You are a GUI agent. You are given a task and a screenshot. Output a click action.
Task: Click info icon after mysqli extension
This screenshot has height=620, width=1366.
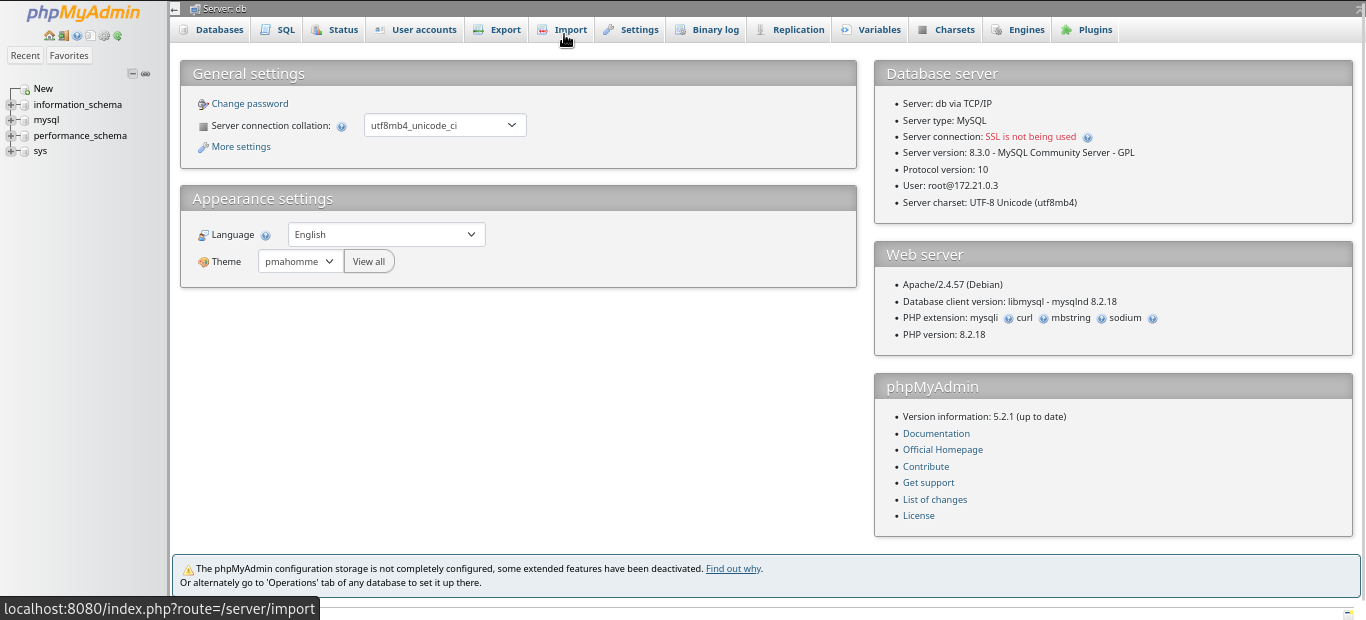pos(1009,319)
